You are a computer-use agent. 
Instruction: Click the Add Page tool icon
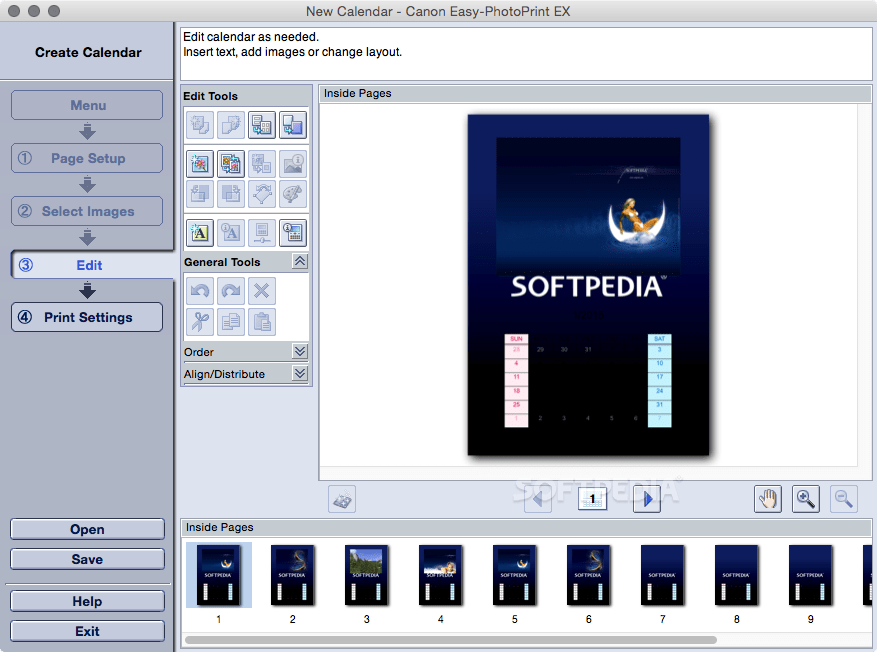point(200,124)
